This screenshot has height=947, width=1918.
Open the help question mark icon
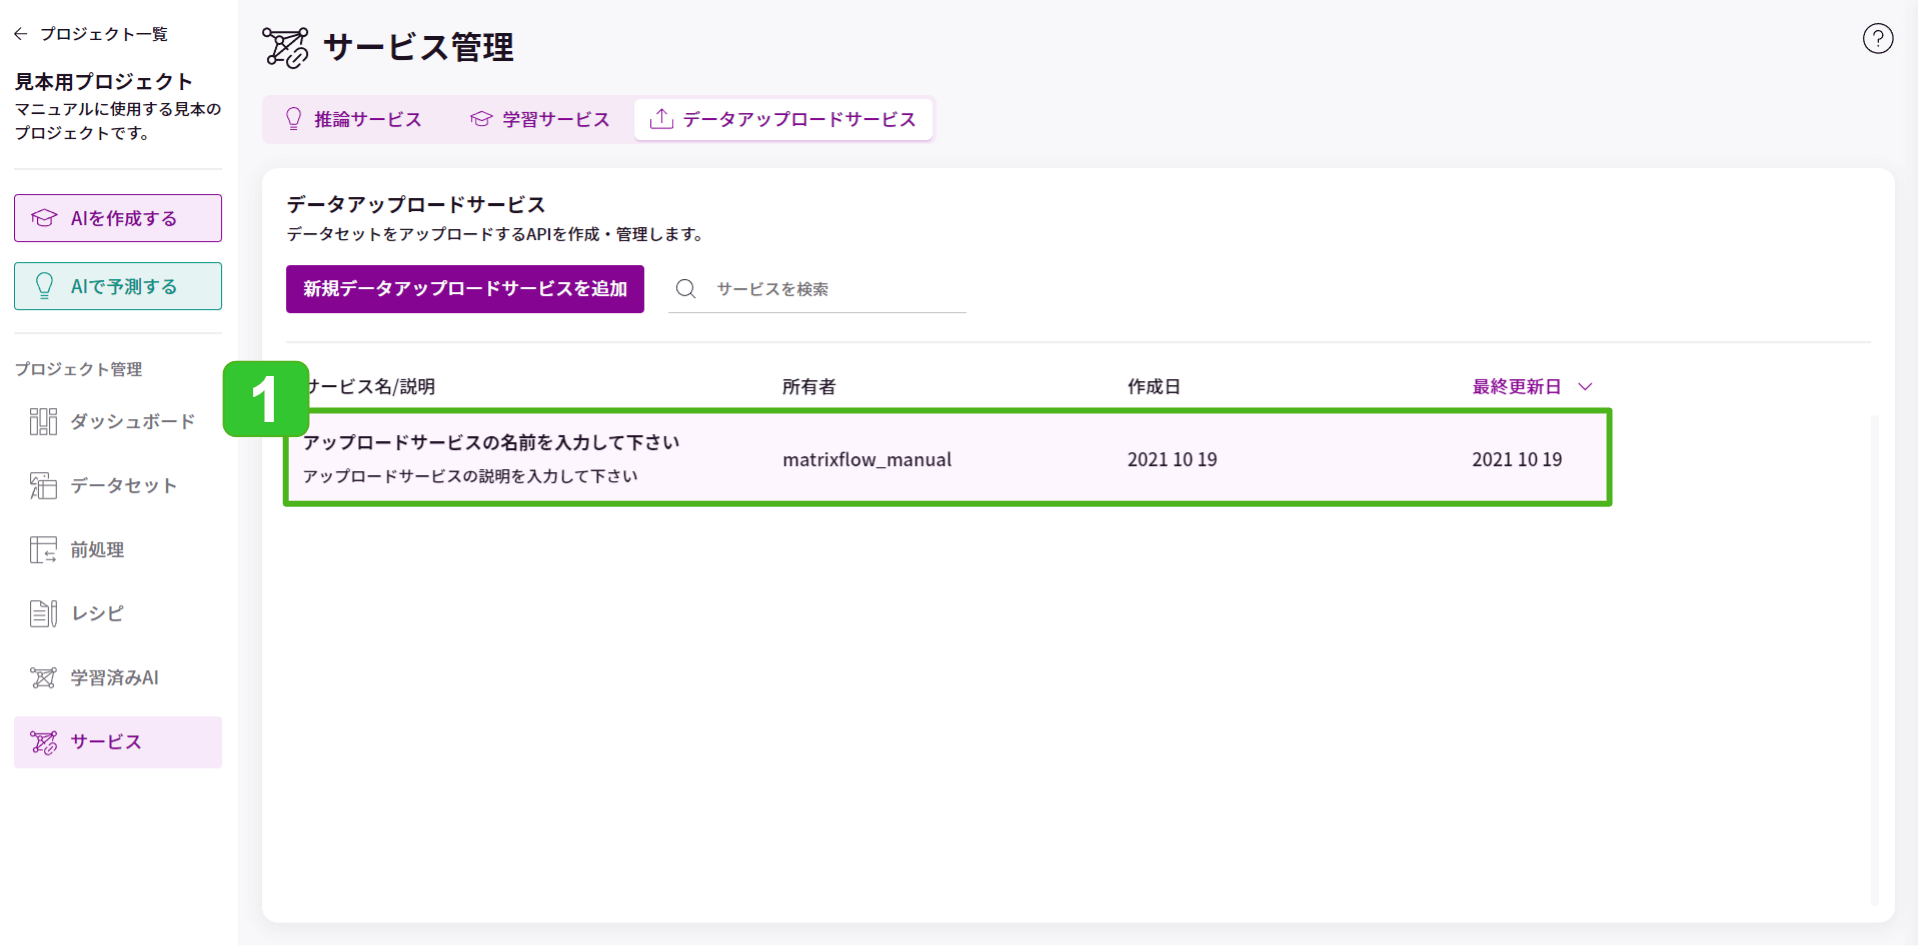(1877, 39)
